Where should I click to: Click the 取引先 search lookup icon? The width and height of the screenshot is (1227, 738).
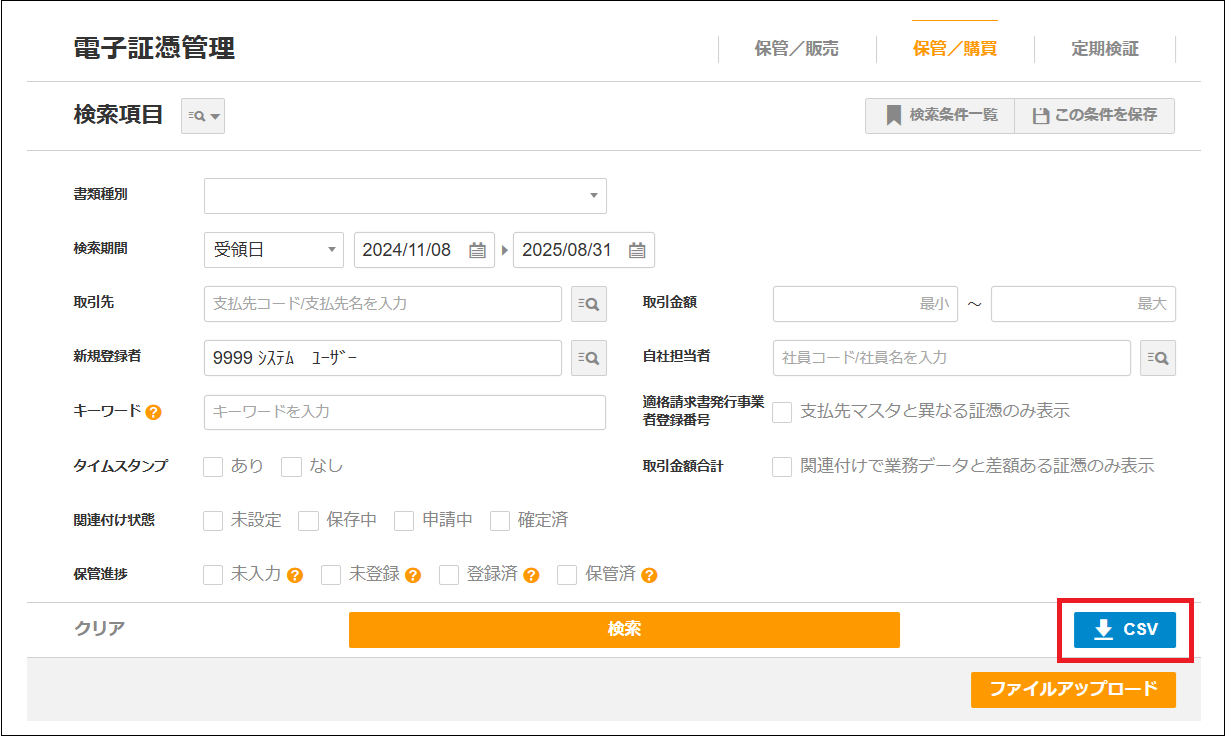589,304
